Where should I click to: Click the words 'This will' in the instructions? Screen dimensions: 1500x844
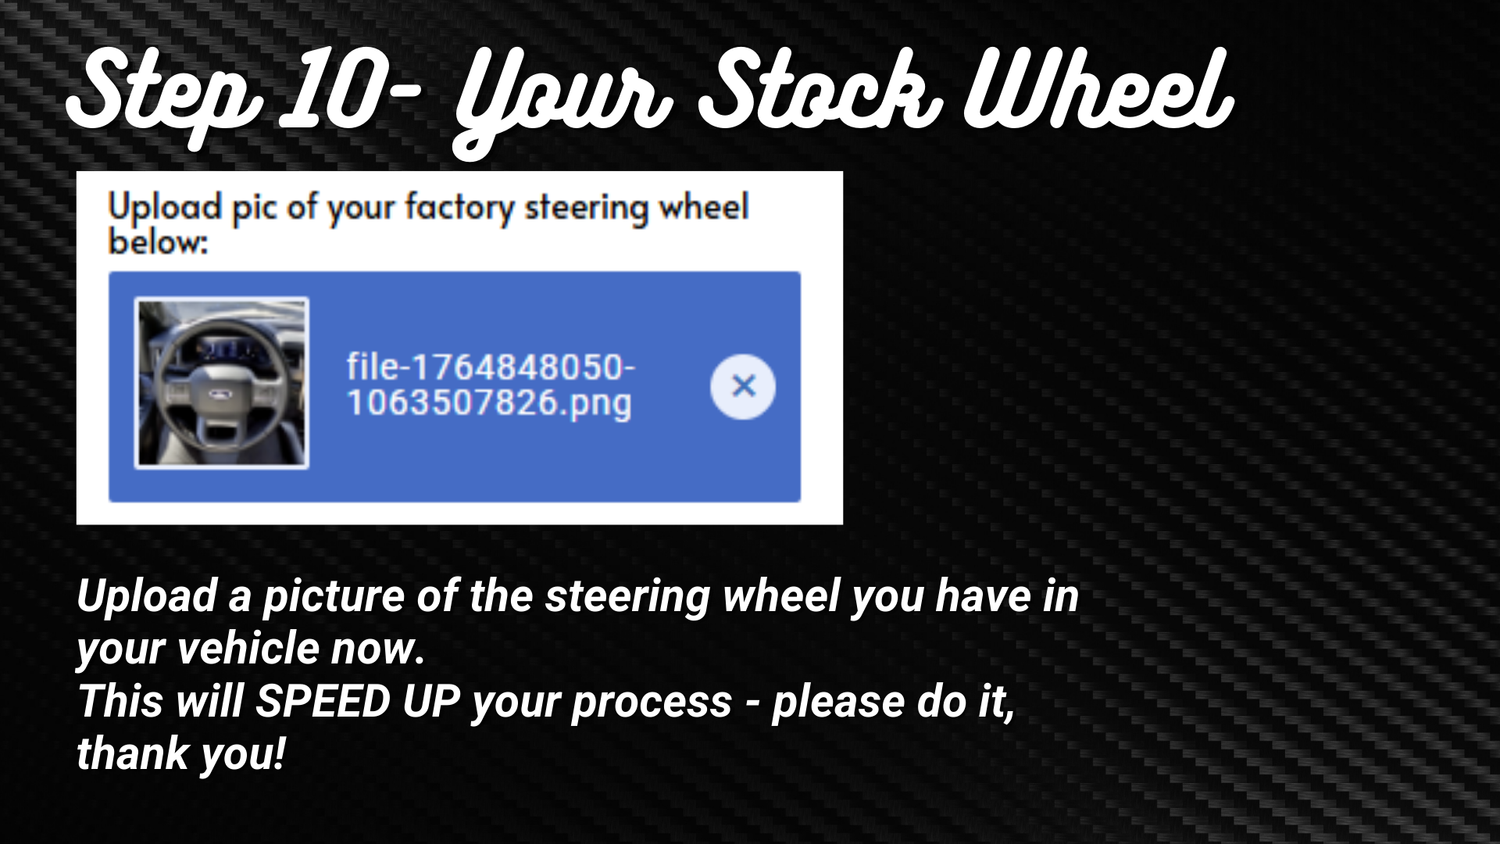point(160,702)
